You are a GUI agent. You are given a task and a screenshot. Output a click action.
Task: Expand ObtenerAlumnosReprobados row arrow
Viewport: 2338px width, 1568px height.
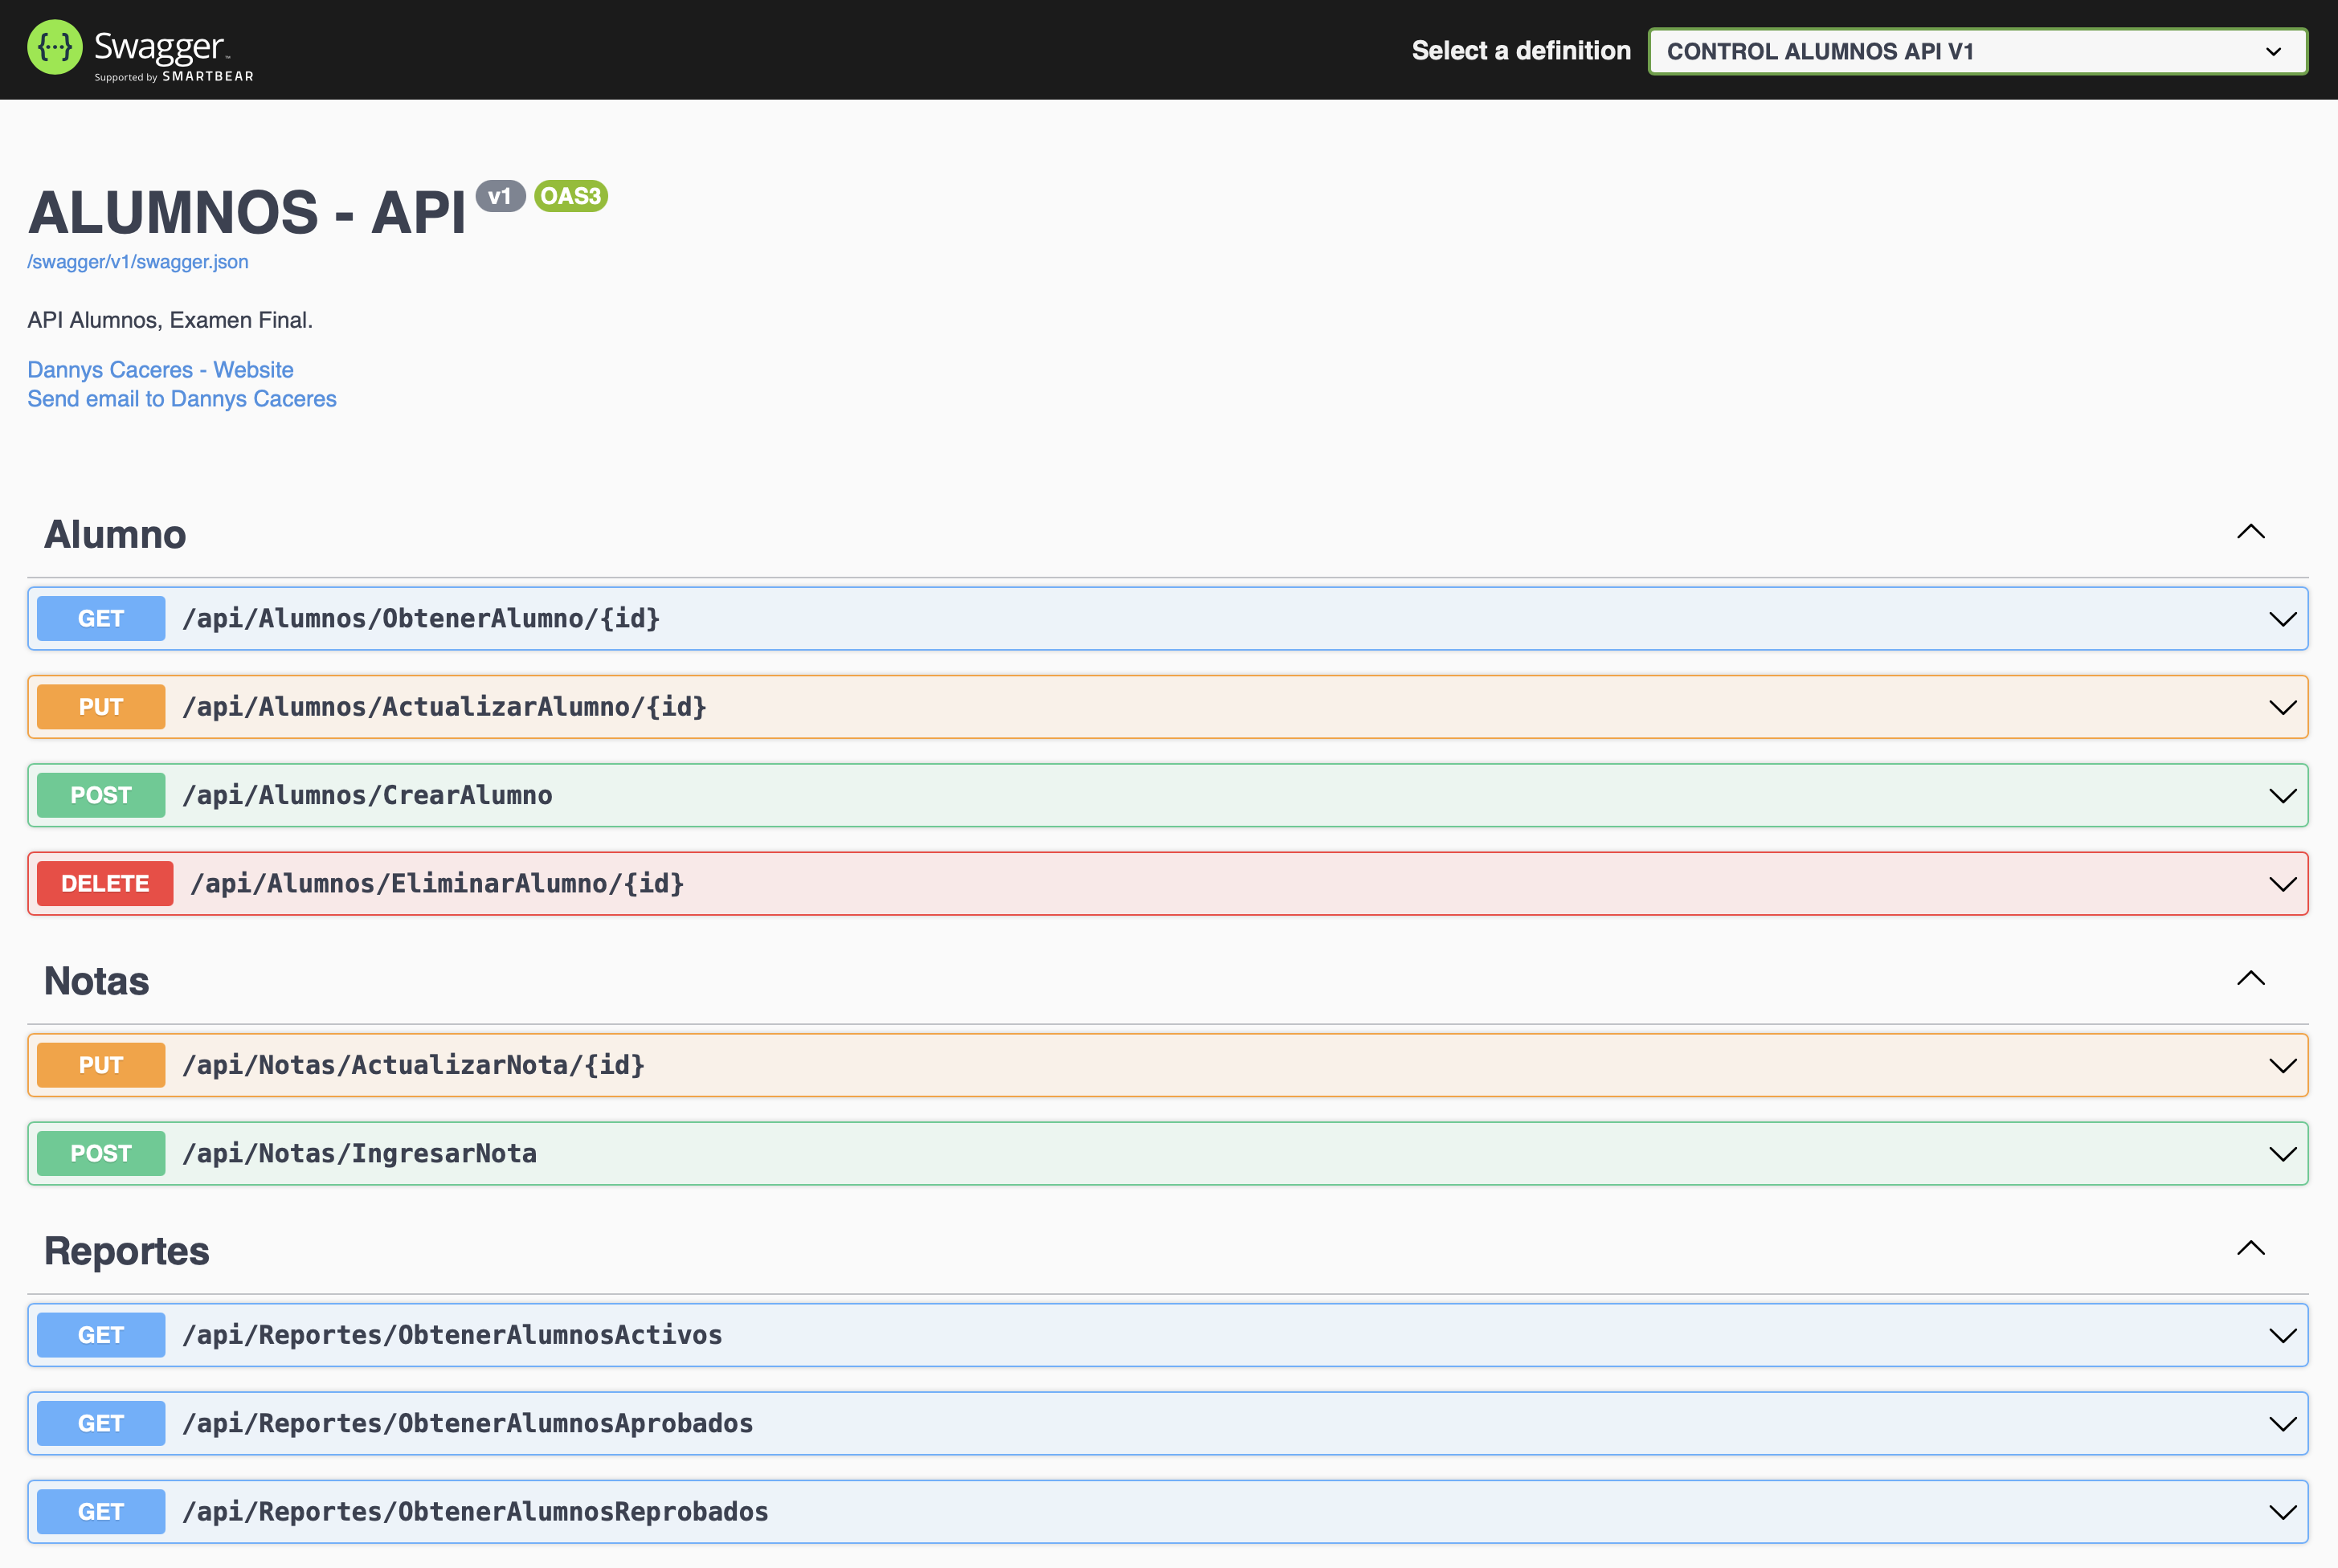[2282, 1513]
